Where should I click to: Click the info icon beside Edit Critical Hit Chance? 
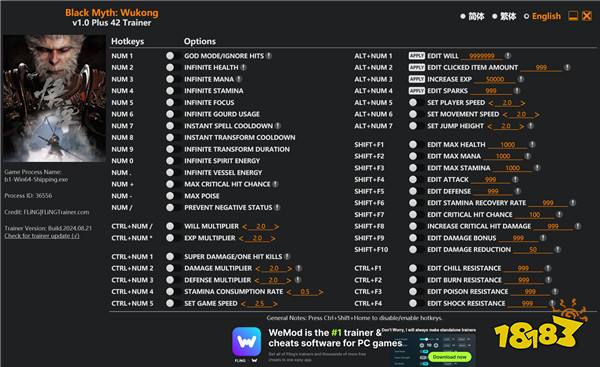point(559,215)
